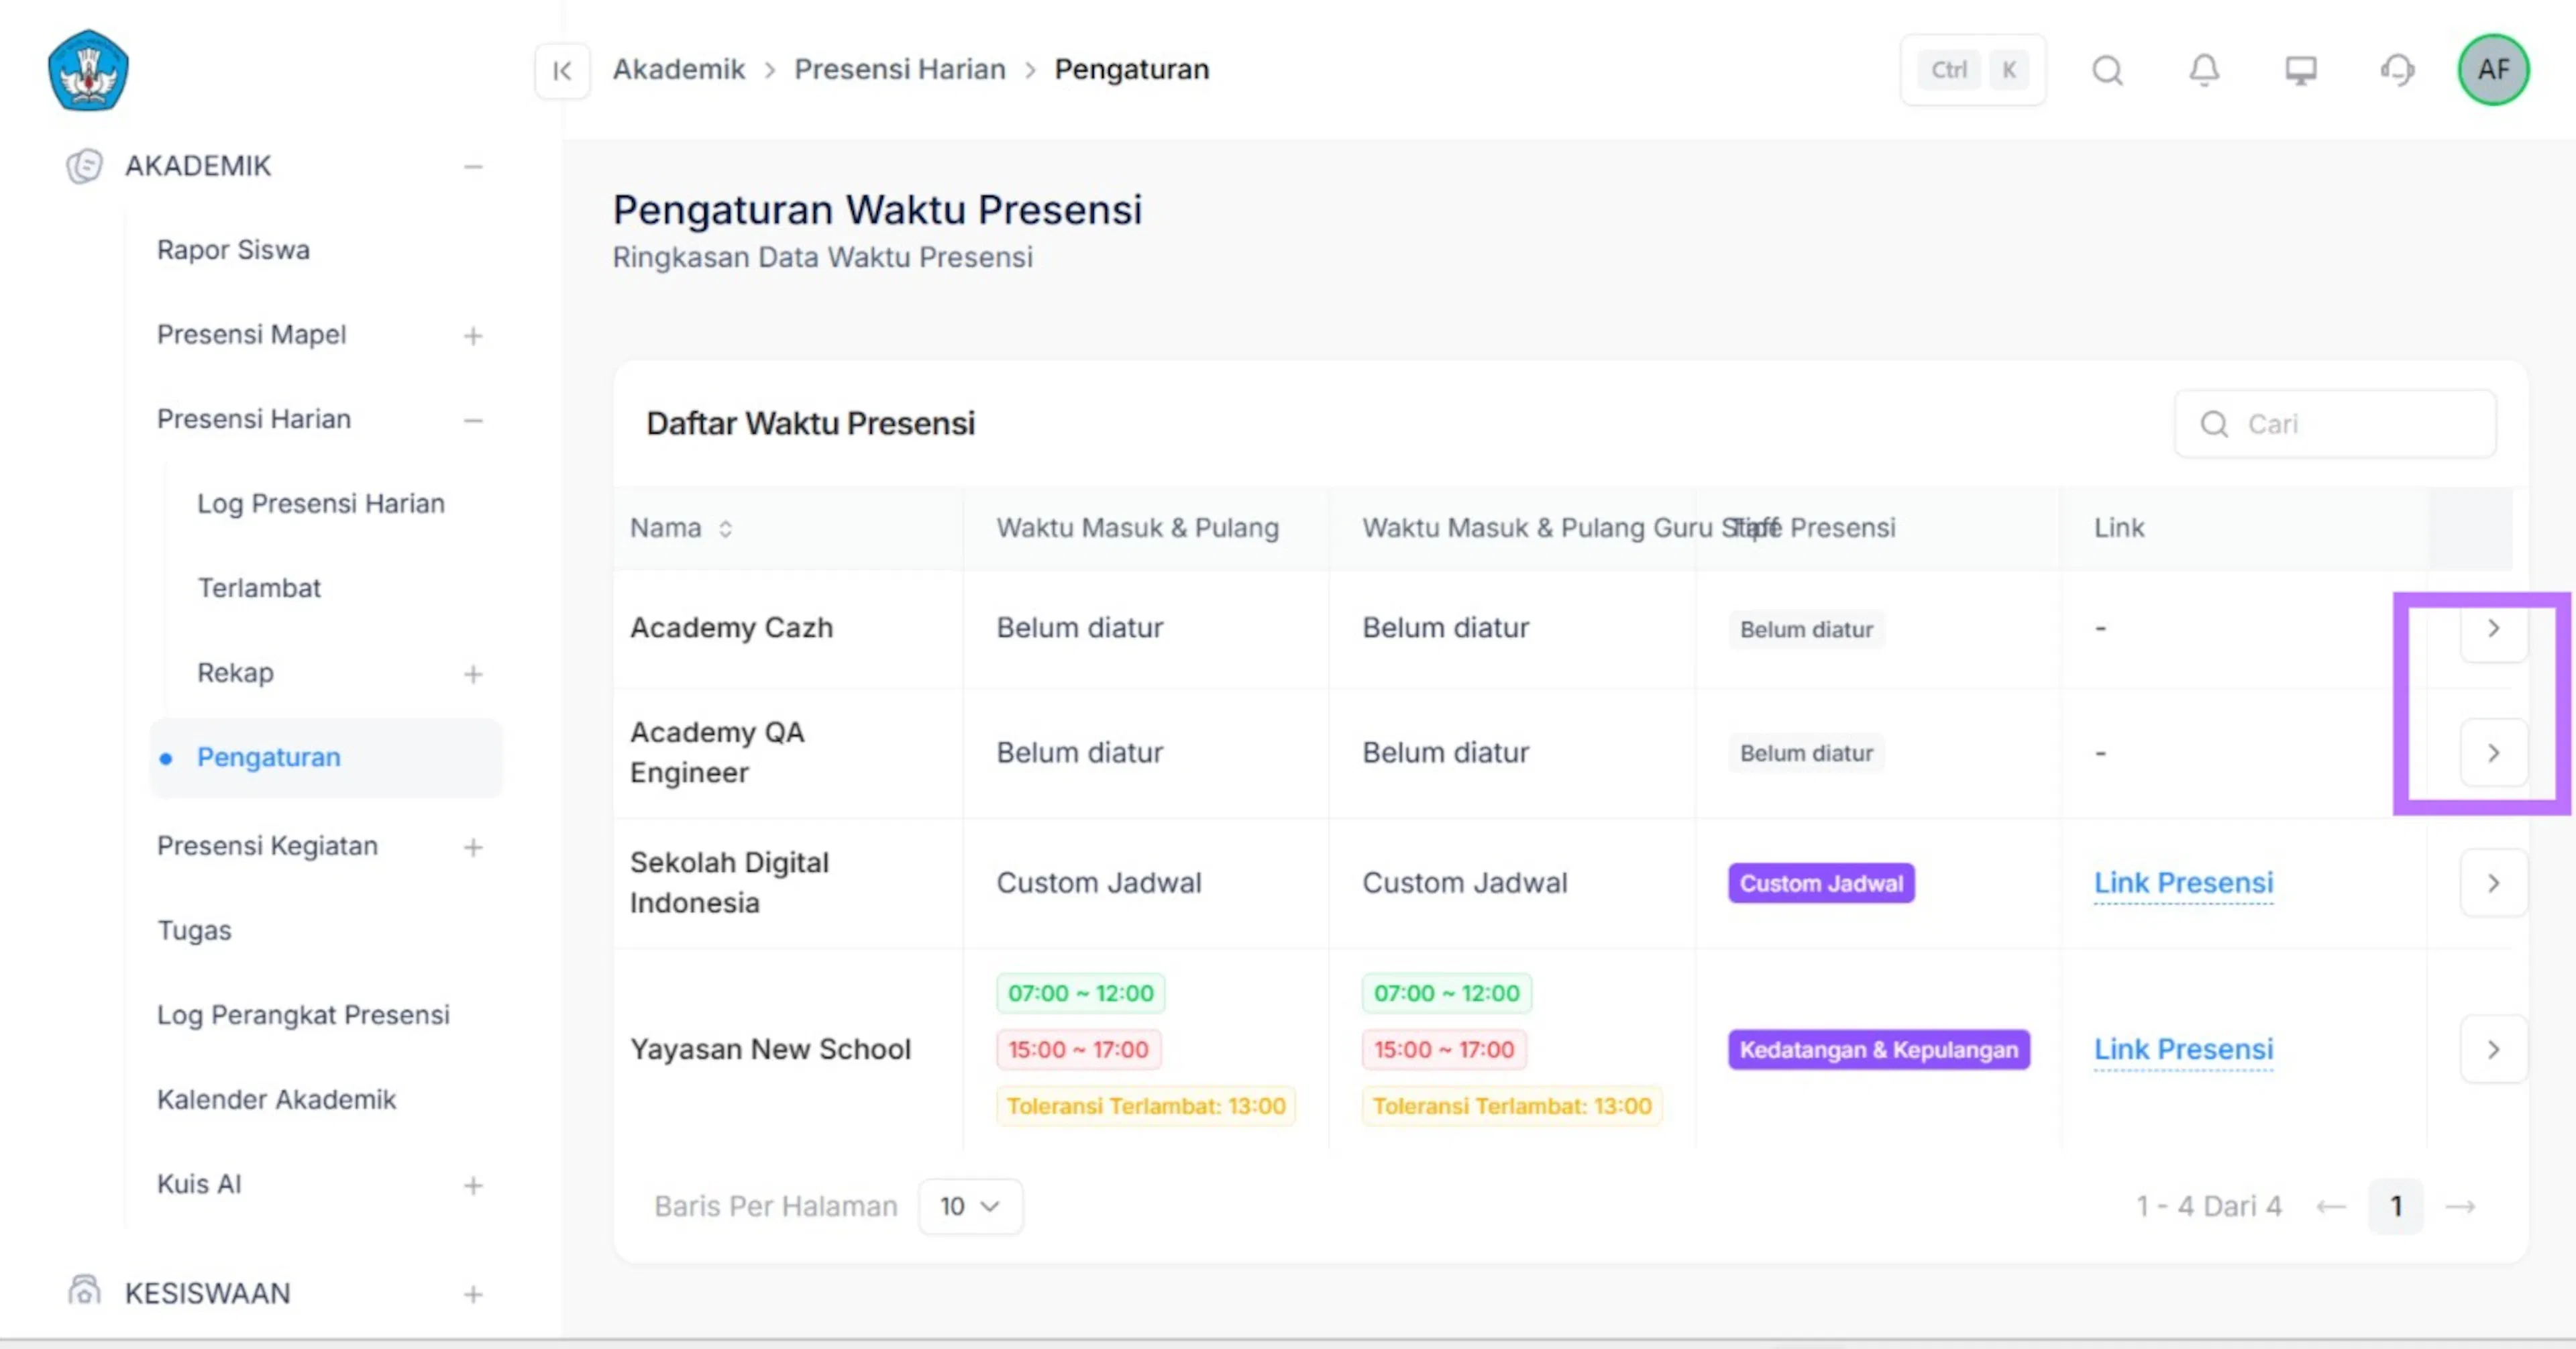Click the Cari search field
The height and width of the screenshot is (1349, 2576).
(2334, 424)
